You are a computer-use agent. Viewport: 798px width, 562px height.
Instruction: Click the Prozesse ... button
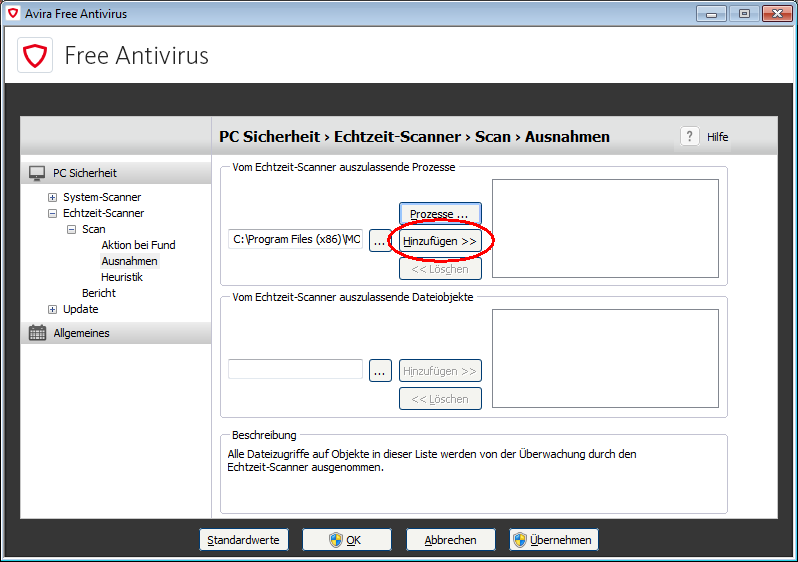(440, 214)
